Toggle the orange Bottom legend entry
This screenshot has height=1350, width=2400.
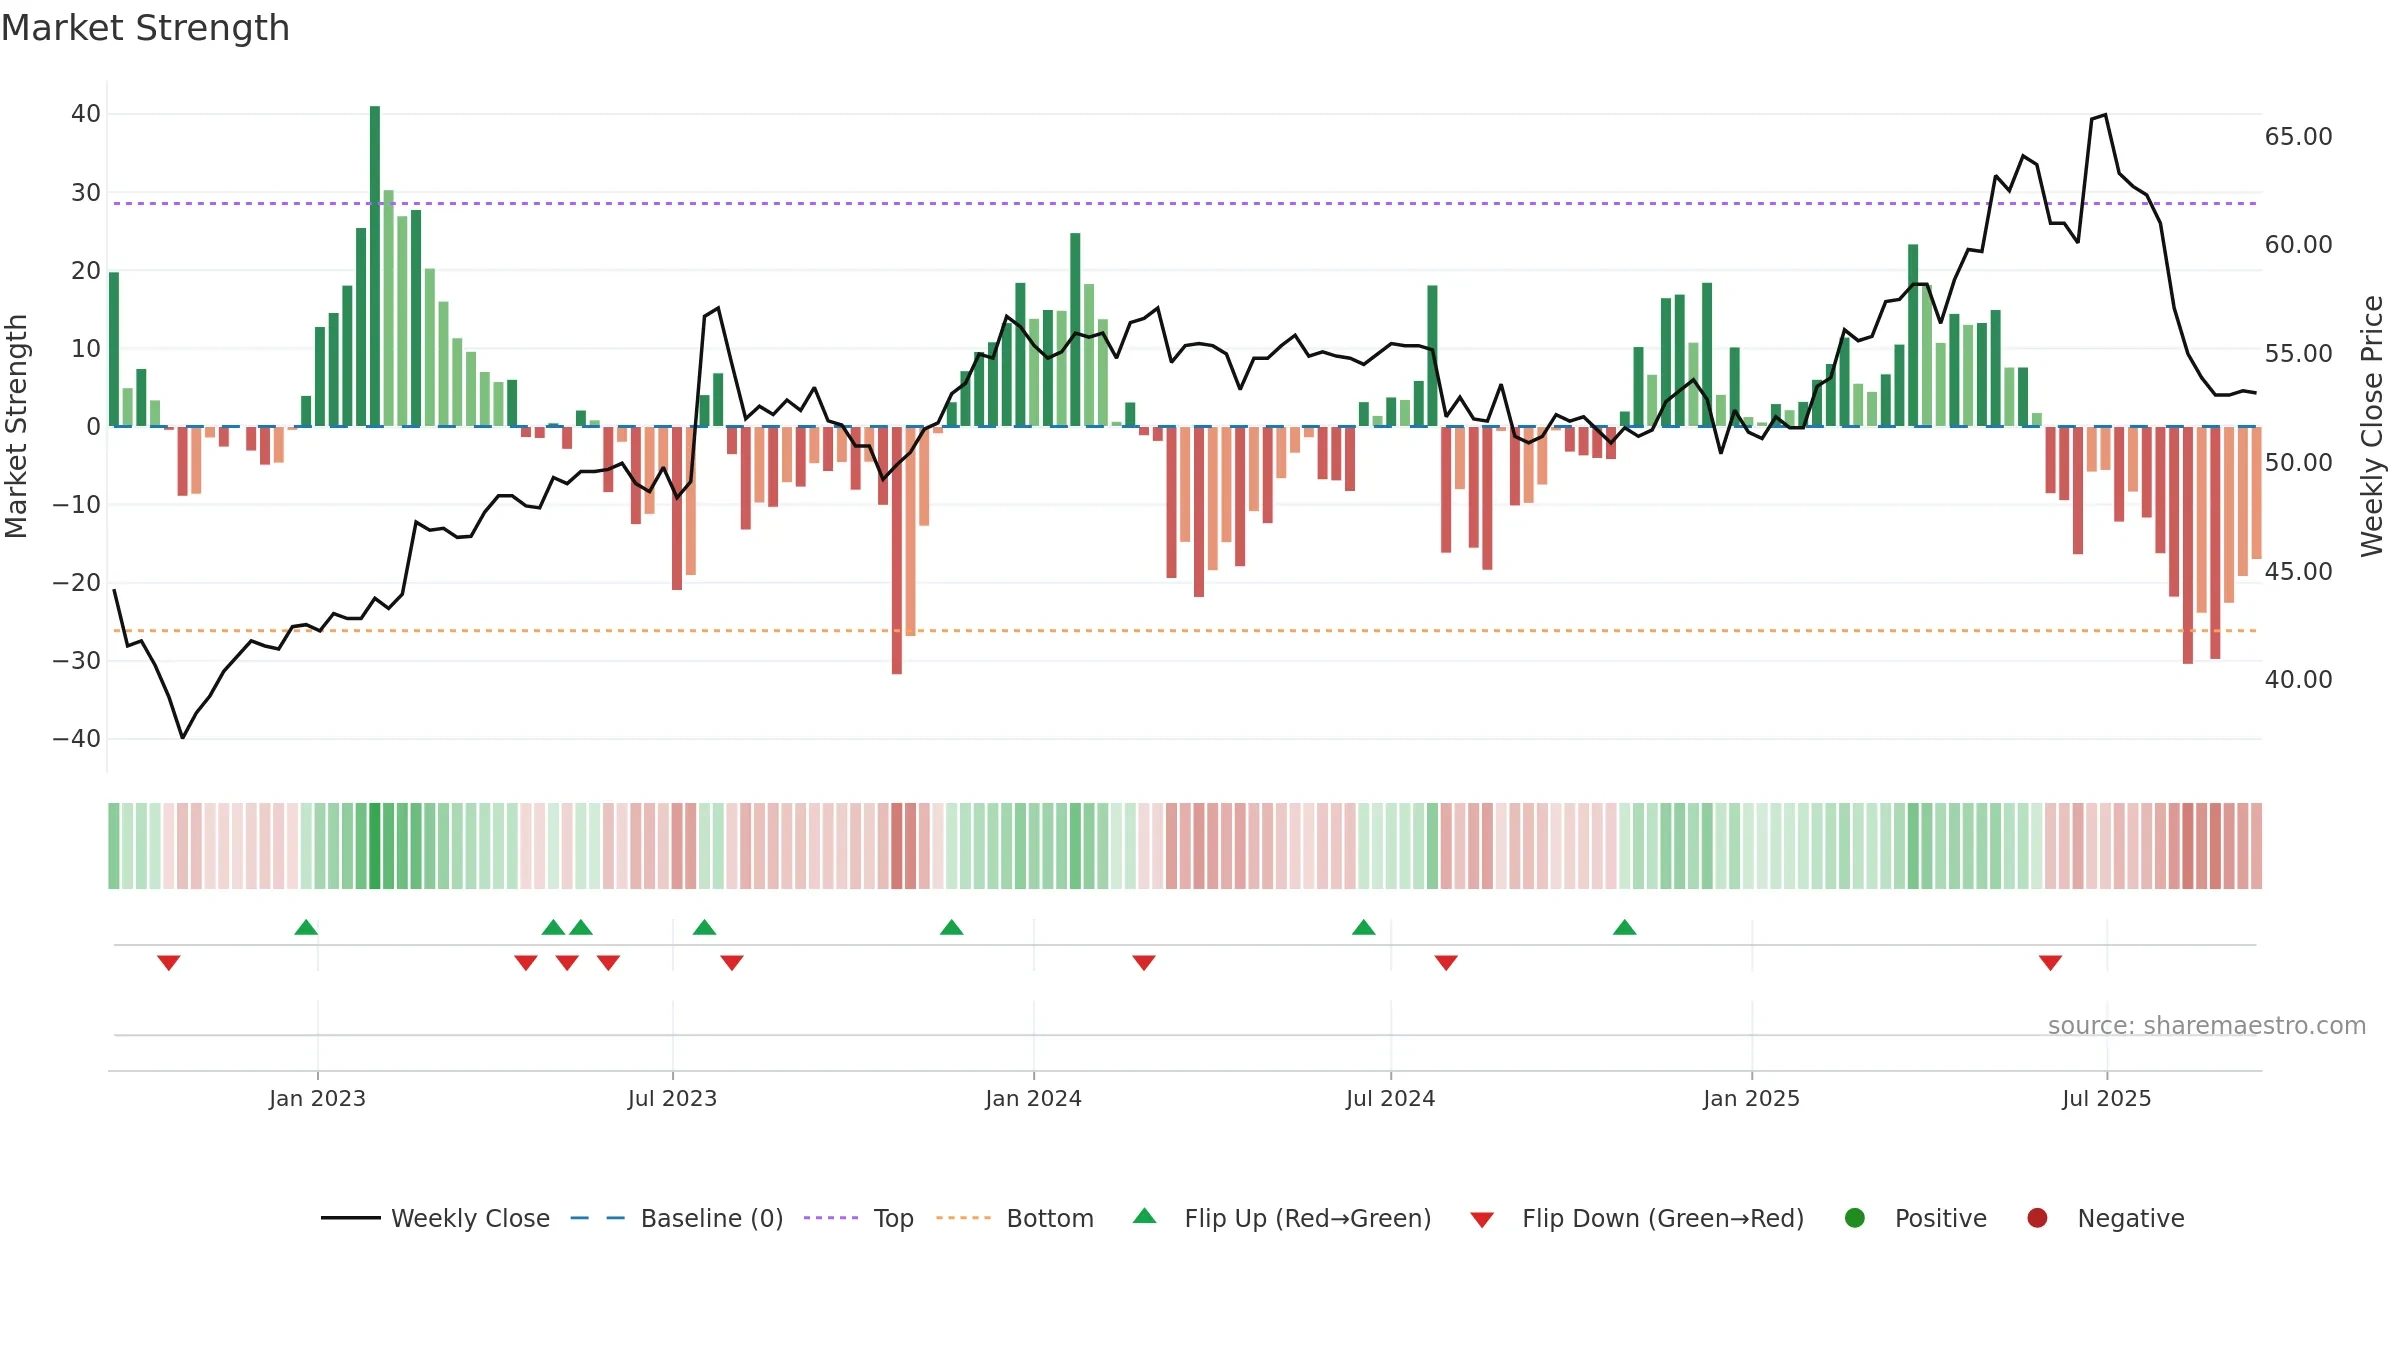pos(1015,1218)
